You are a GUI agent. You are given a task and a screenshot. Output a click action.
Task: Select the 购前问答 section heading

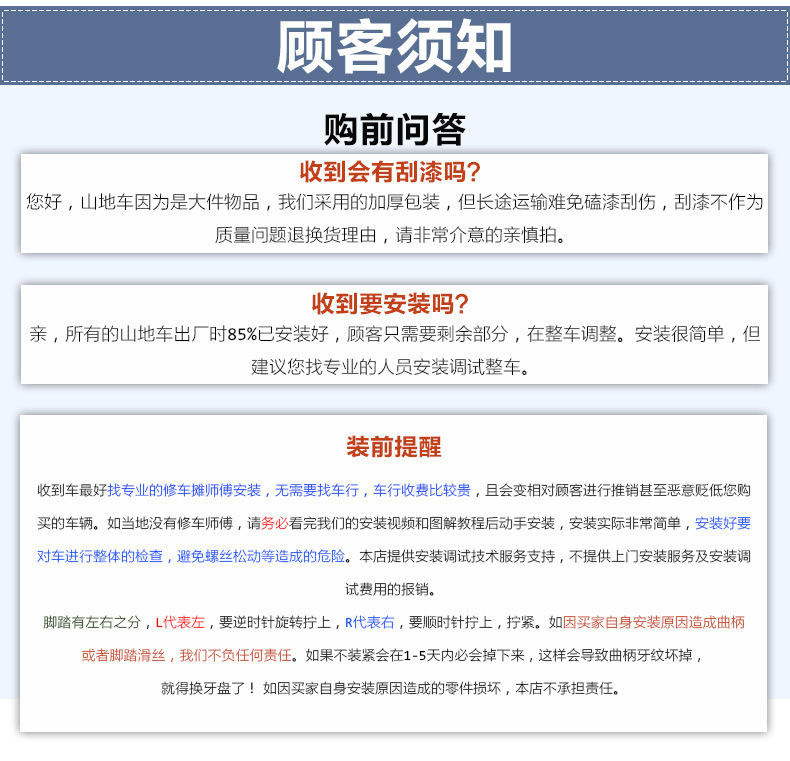click(x=394, y=129)
